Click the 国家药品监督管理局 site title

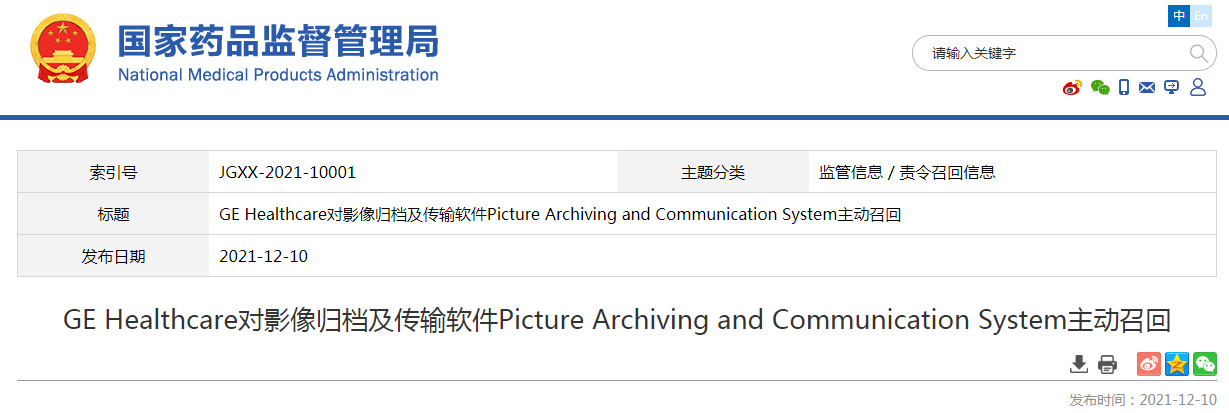[278, 41]
